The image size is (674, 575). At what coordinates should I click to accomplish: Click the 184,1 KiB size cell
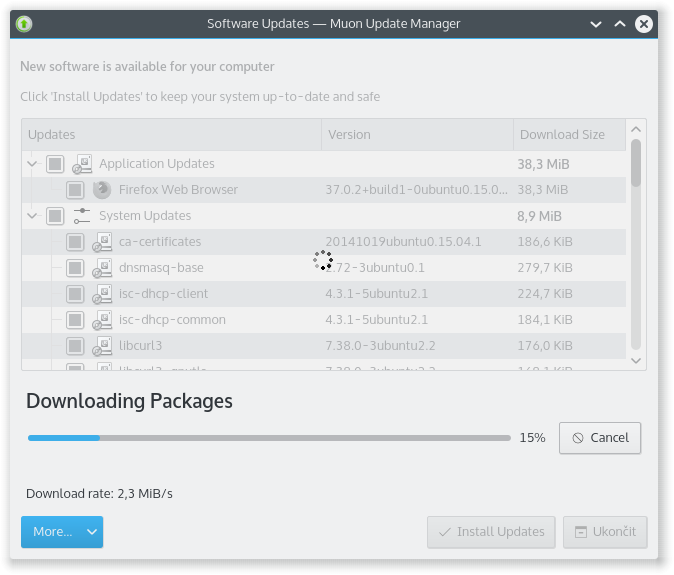pyautogui.click(x=545, y=320)
